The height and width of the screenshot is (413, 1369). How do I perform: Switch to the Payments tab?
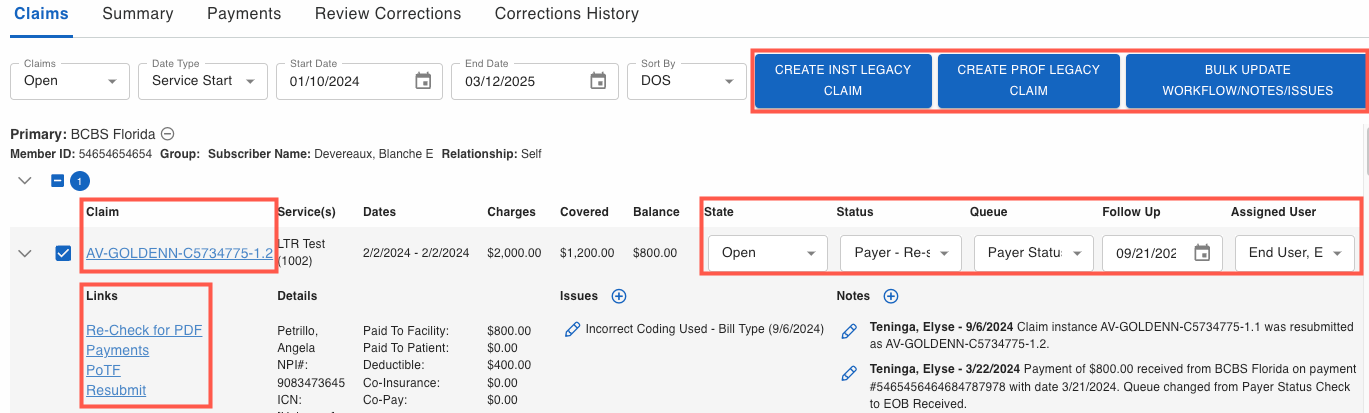tap(244, 14)
